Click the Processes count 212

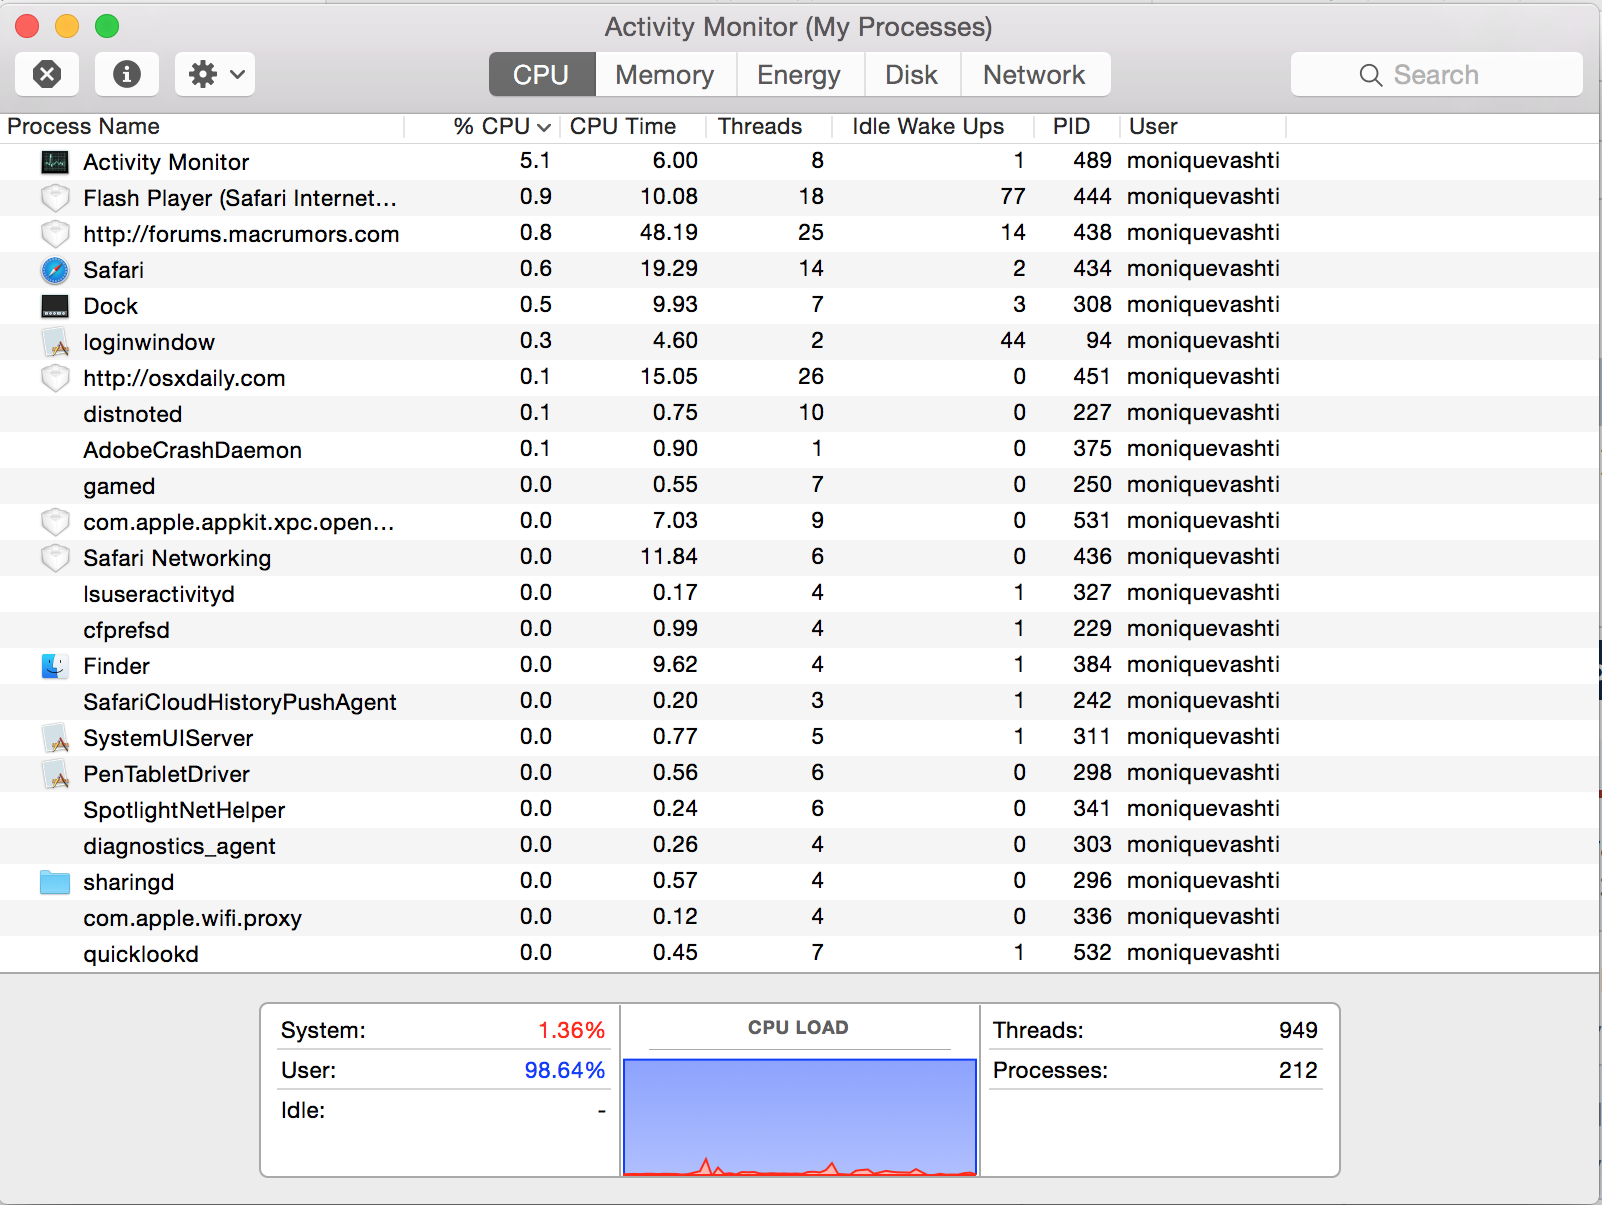click(1298, 1070)
